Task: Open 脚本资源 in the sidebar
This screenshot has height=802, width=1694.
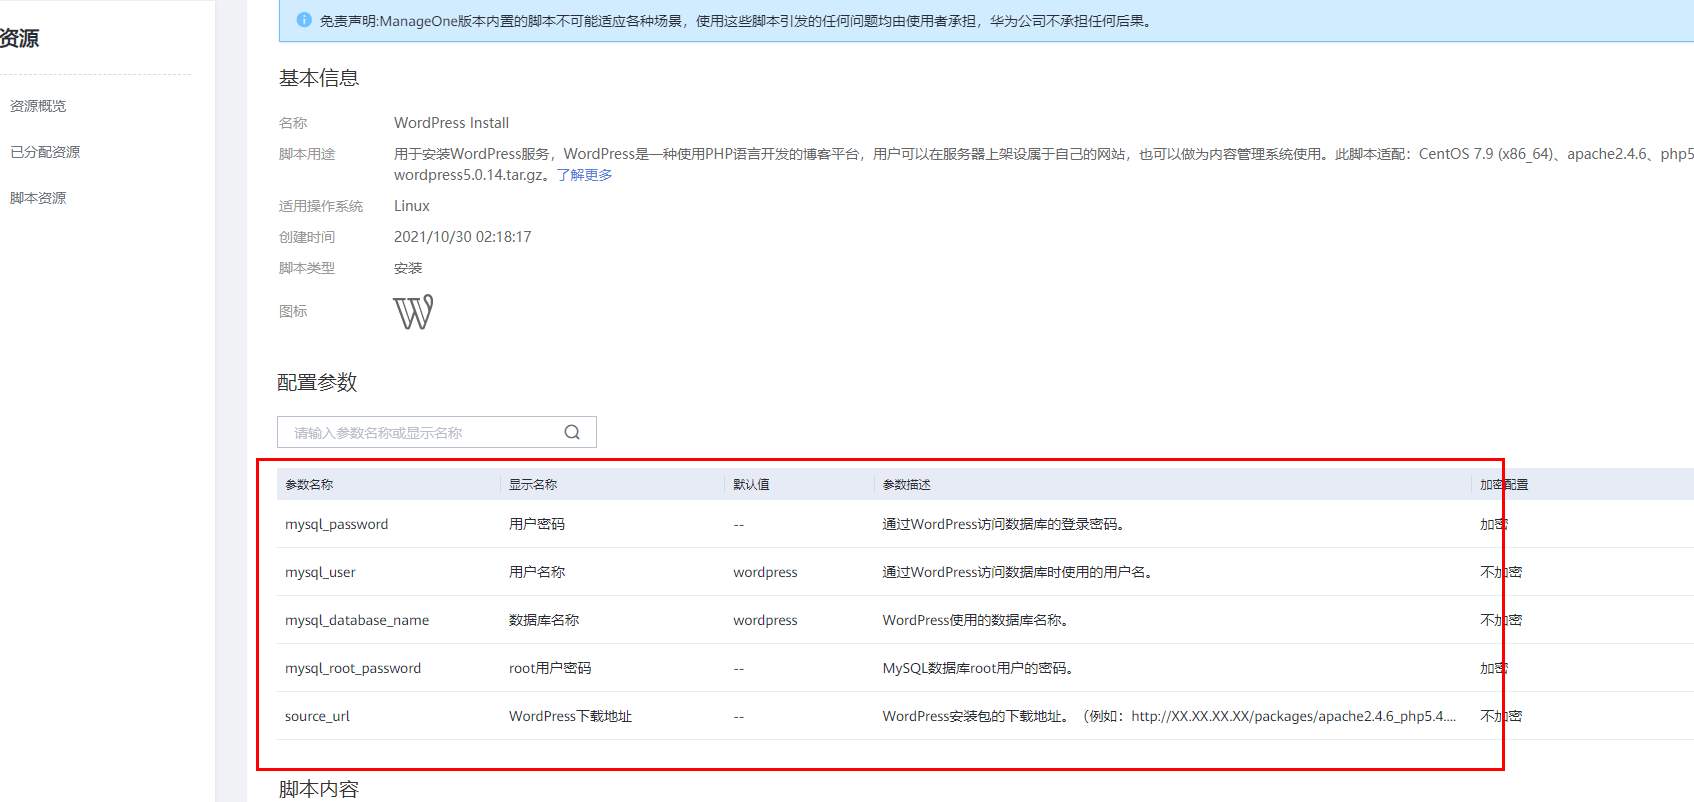Action: coord(38,198)
